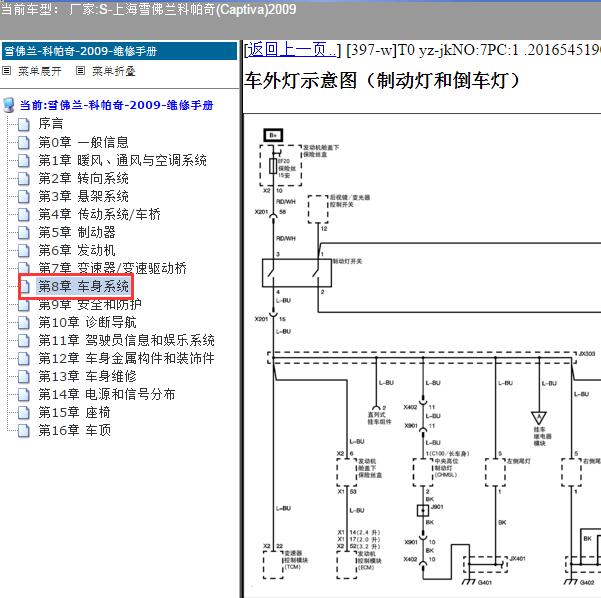The width and height of the screenshot is (601, 598).
Task: Click the G401 ground label in the diagram
Action: [x=485, y=583]
